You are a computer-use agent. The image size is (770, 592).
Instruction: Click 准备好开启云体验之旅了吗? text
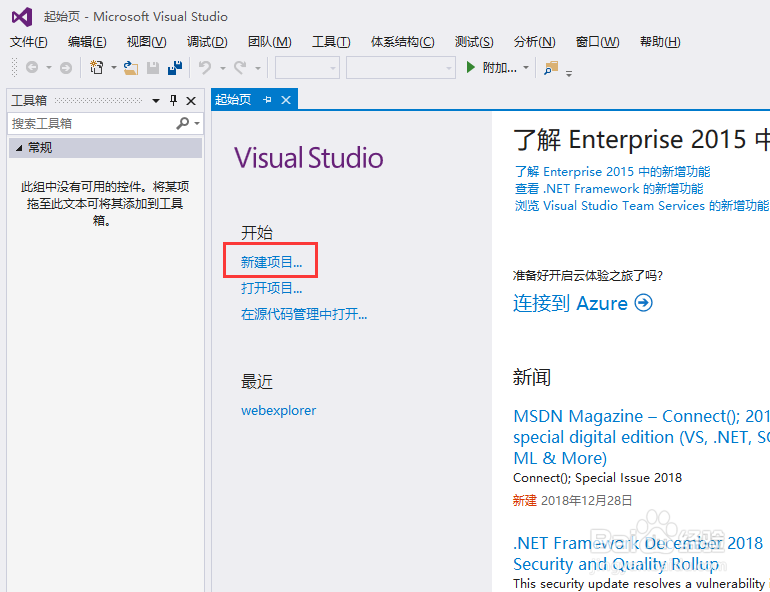point(588,275)
